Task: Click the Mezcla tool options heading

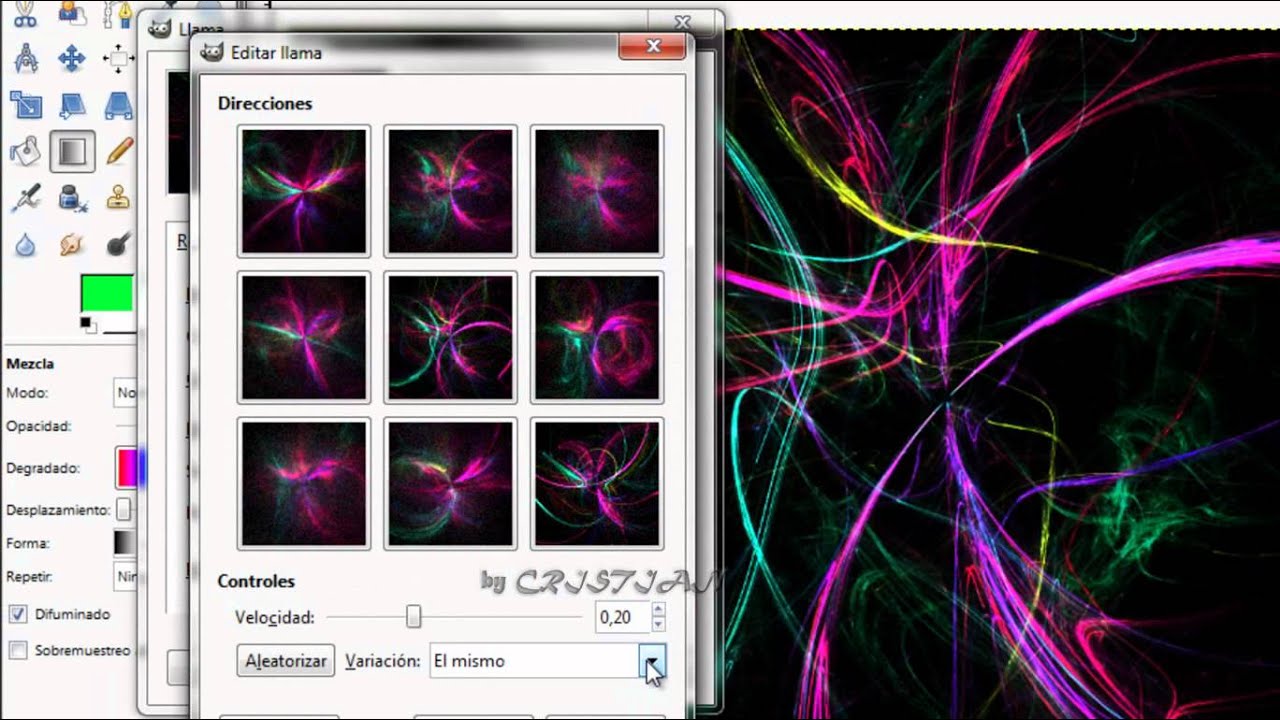Action: pos(30,364)
